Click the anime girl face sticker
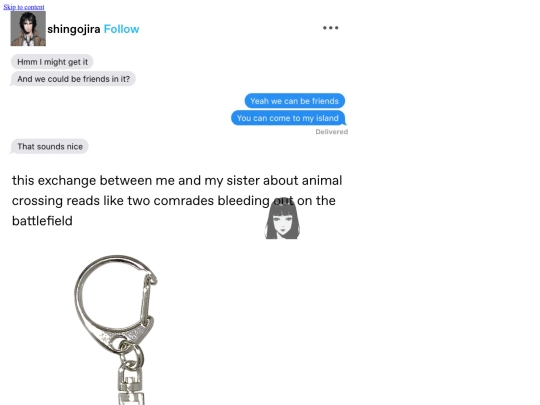 tap(282, 219)
